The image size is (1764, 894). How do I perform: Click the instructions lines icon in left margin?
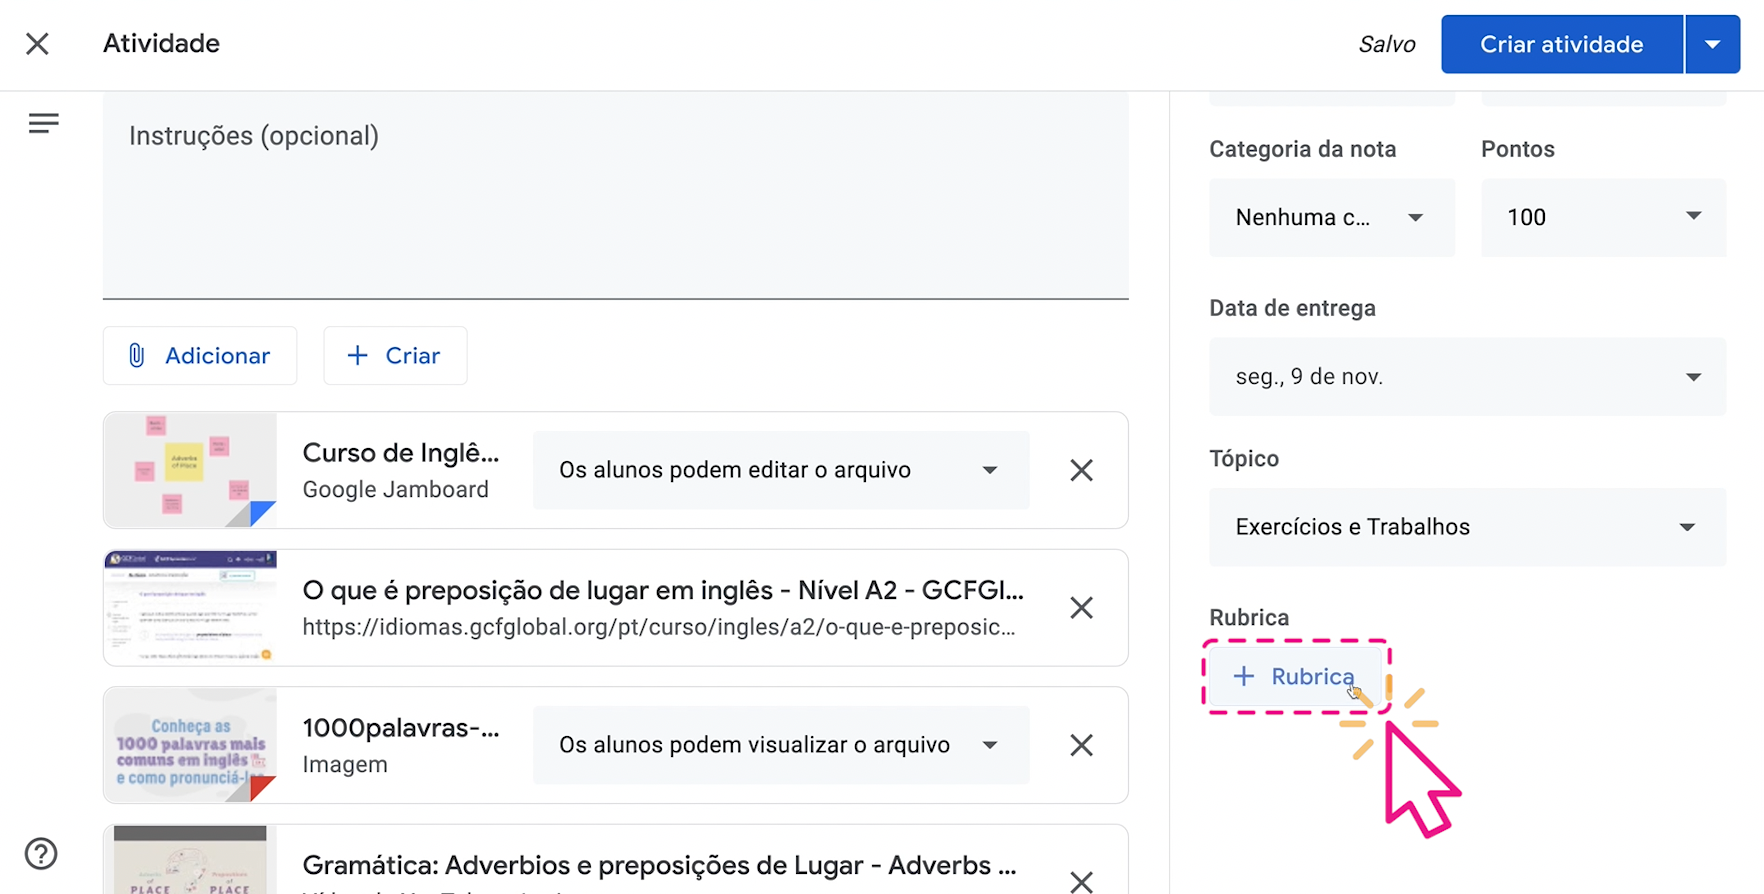coord(43,123)
